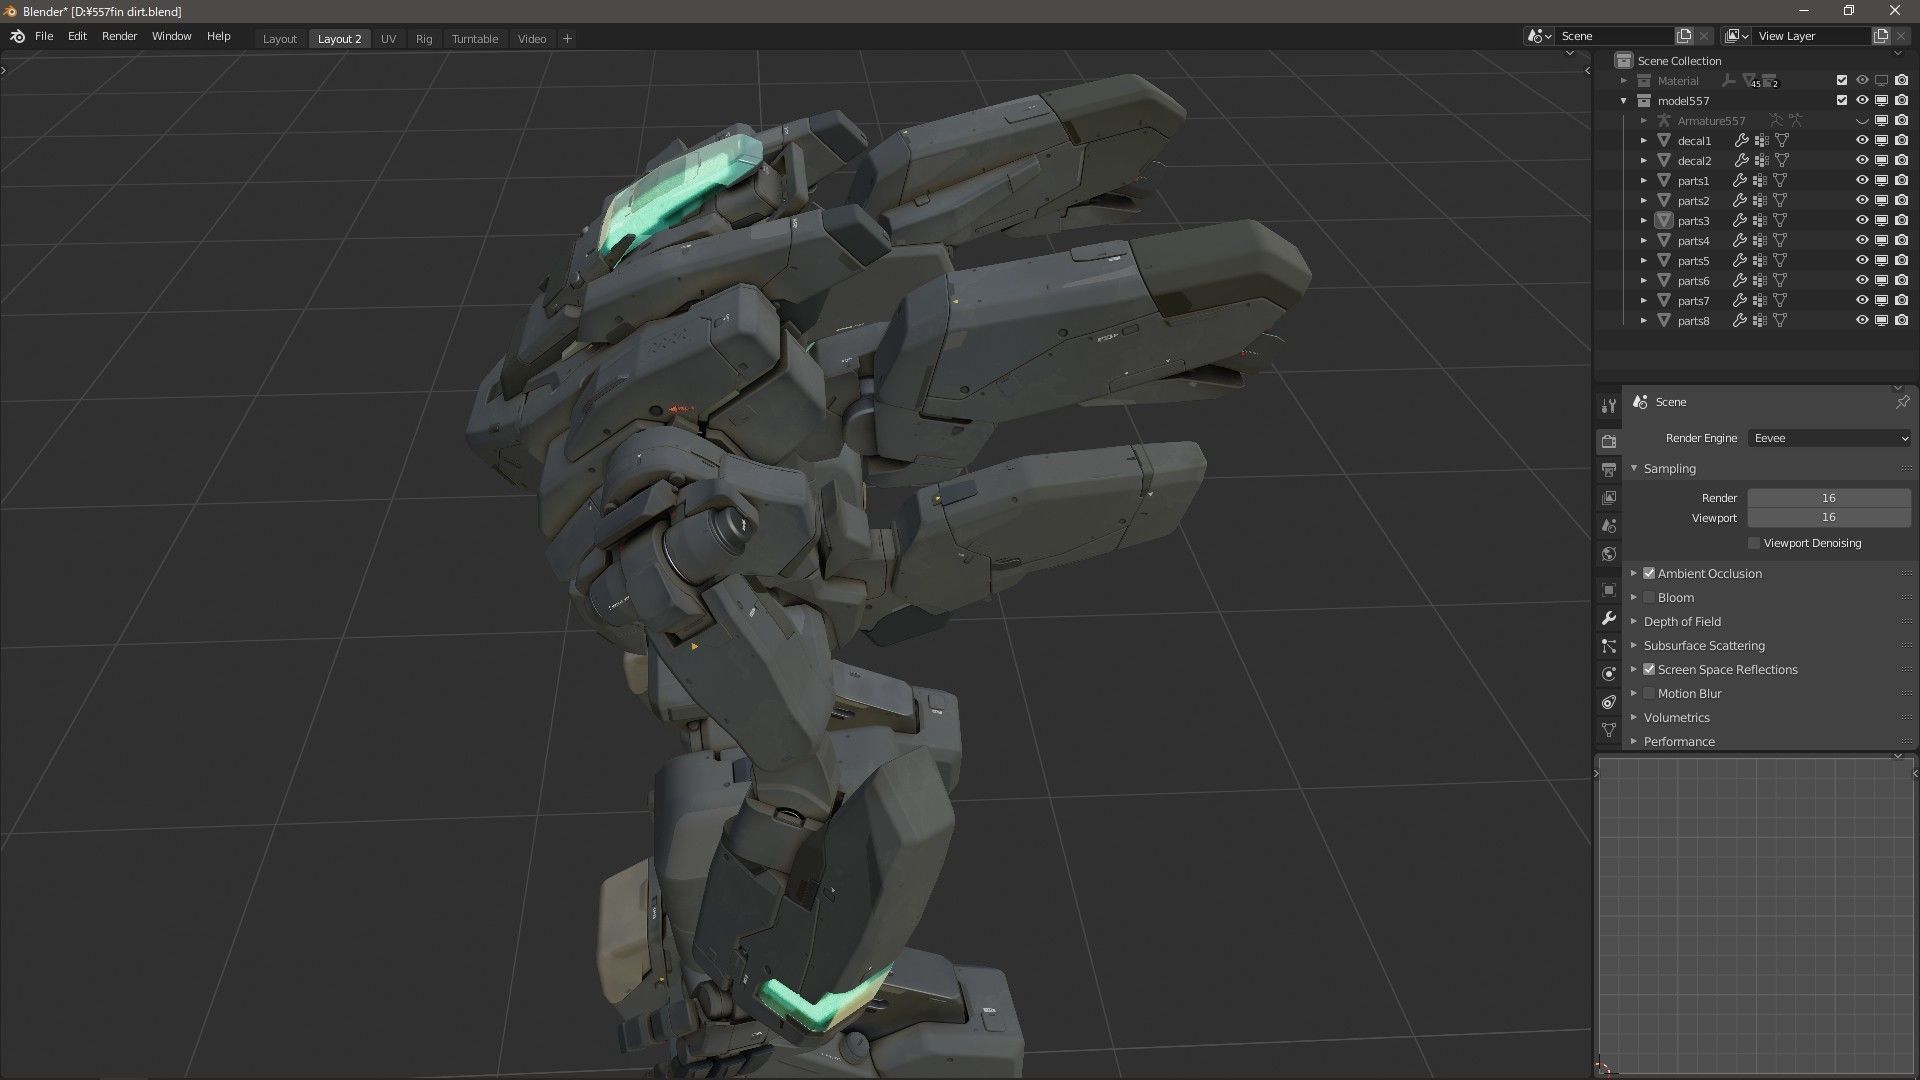This screenshot has height=1080, width=1920.
Task: Open the Edit menu
Action: [77, 36]
